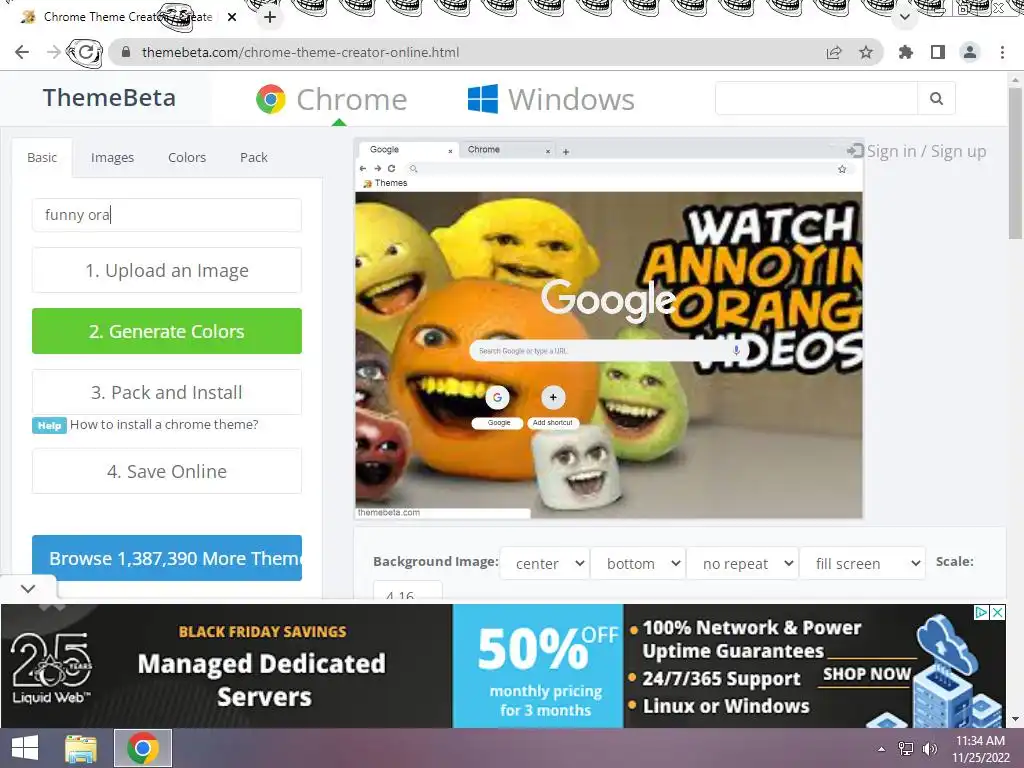Click the browser Back arrow

[x=22, y=52]
